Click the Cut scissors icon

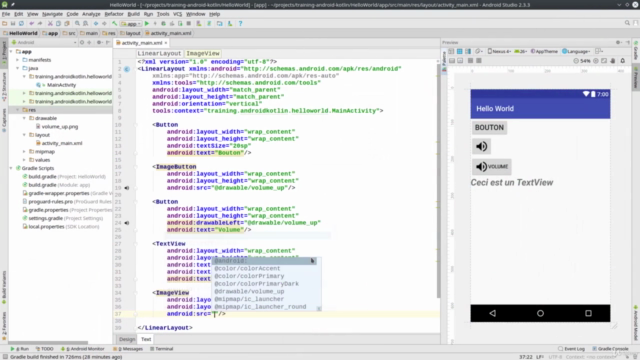(x=50, y=24)
